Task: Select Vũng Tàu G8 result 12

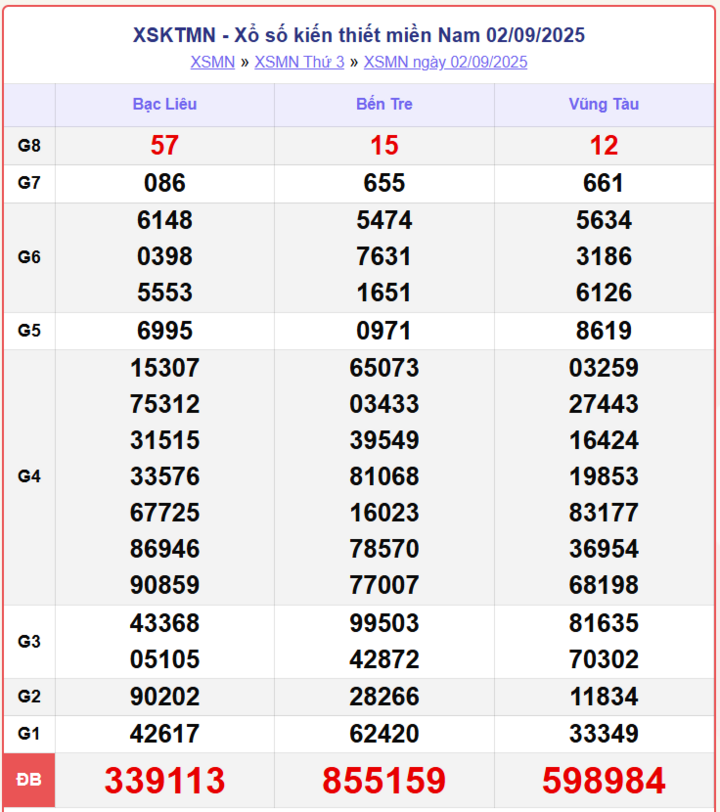Action: point(604,146)
